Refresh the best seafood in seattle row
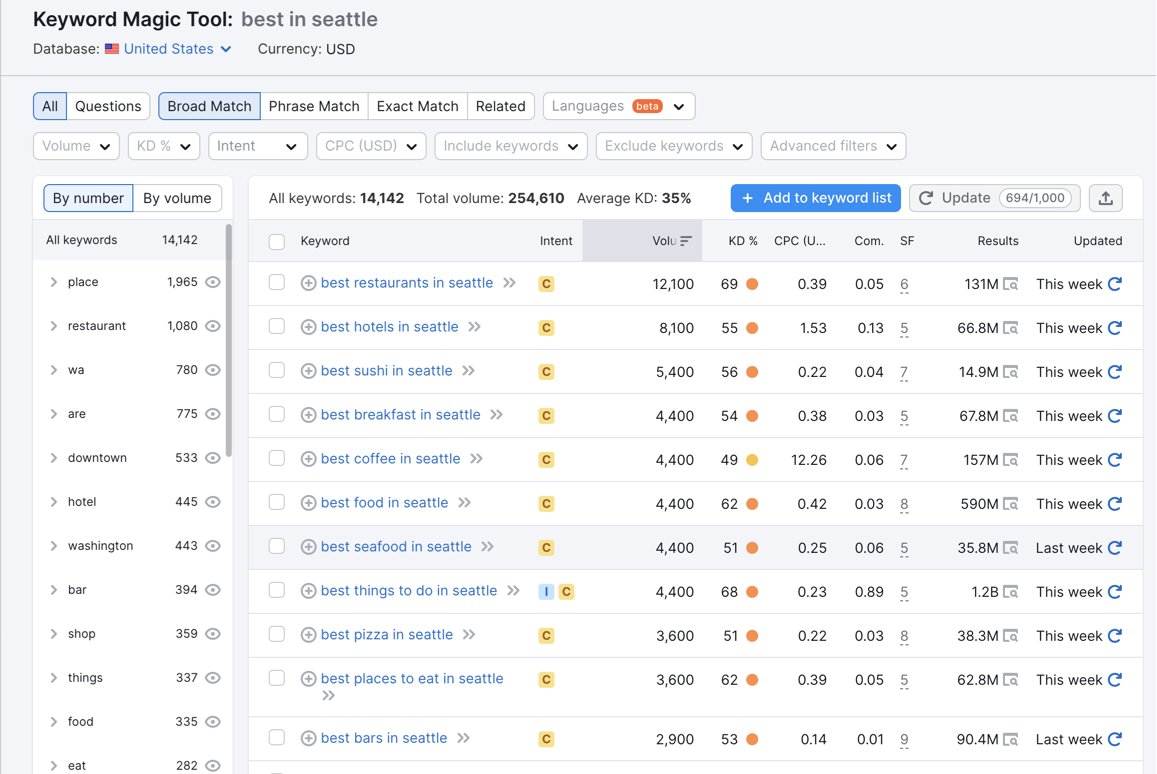Screen dimensions: 1157x774 click(x=1115, y=547)
